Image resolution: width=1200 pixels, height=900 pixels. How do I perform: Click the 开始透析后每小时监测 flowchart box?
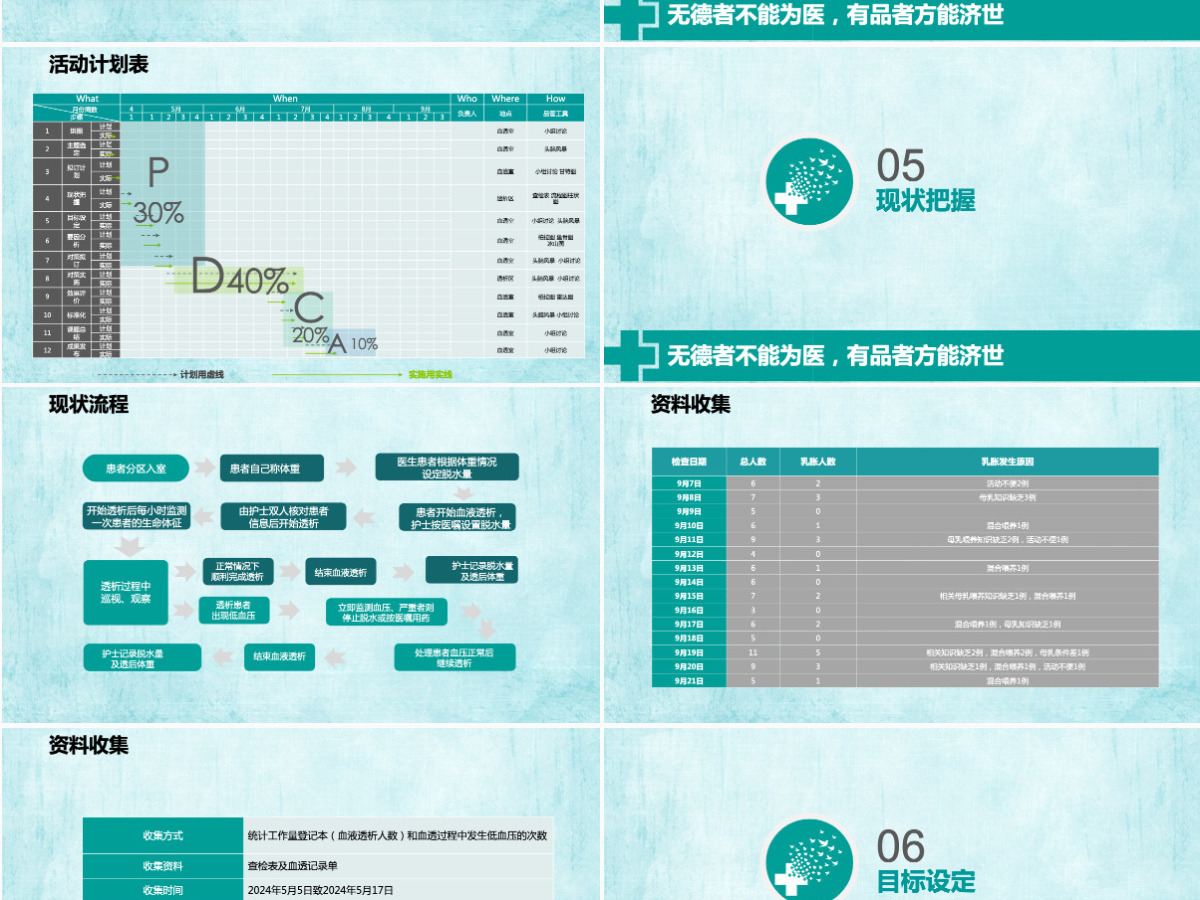tap(134, 516)
